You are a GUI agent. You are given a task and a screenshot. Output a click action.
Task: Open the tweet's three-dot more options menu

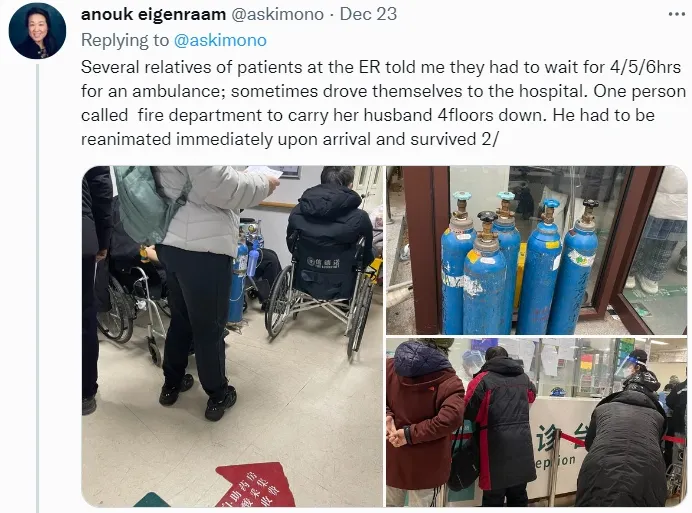(x=677, y=14)
